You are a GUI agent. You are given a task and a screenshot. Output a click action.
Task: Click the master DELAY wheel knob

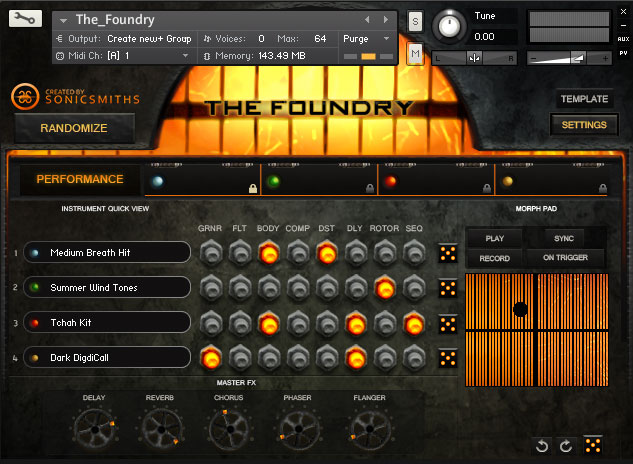pos(94,430)
